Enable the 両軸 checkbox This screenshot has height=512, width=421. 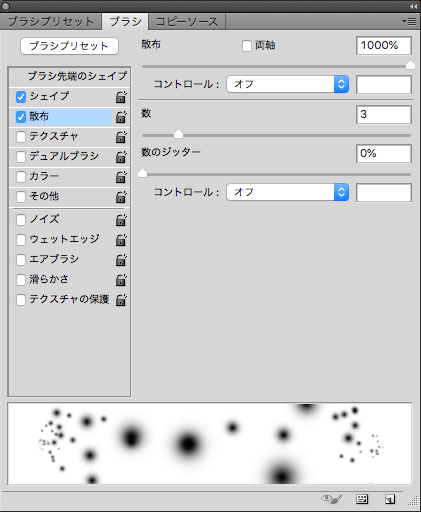click(247, 46)
